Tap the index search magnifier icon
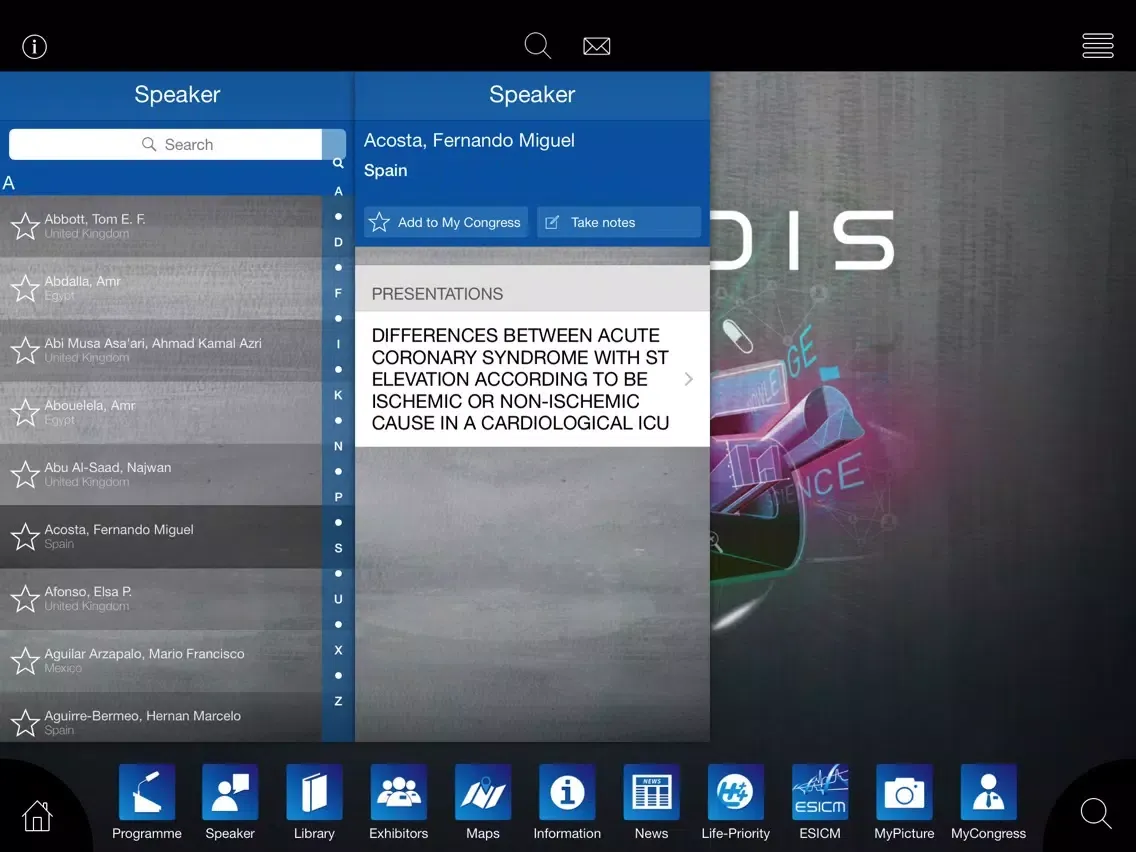 click(x=338, y=163)
